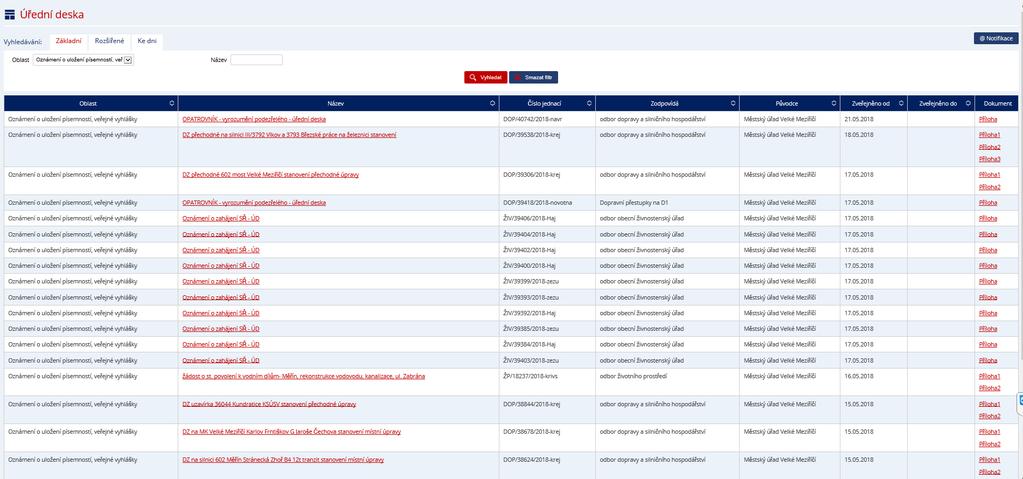Open the Notifikace button

tap(996, 39)
